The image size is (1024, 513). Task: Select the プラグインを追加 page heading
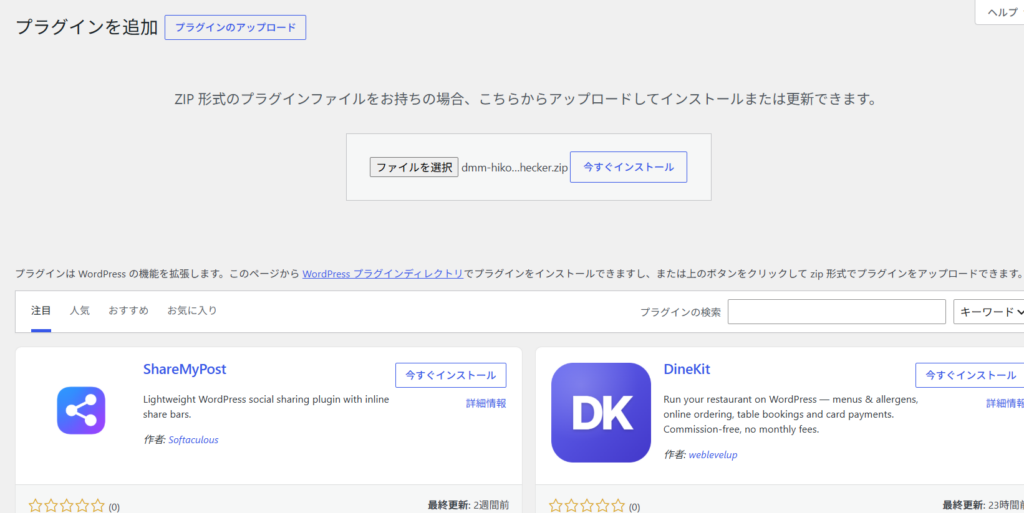(86, 27)
